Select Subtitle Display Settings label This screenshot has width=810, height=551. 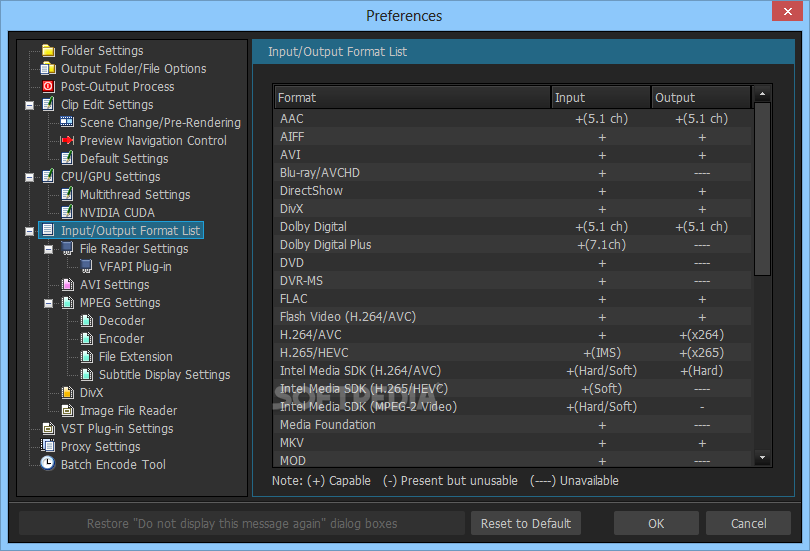click(x=164, y=375)
